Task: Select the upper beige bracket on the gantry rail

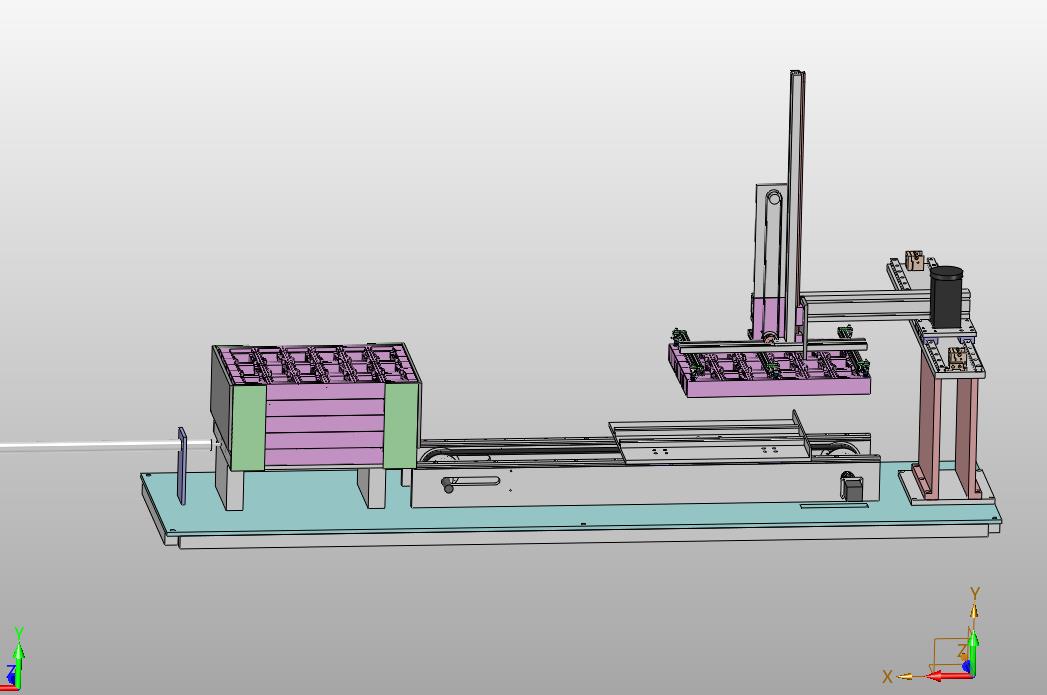Action: [x=914, y=260]
